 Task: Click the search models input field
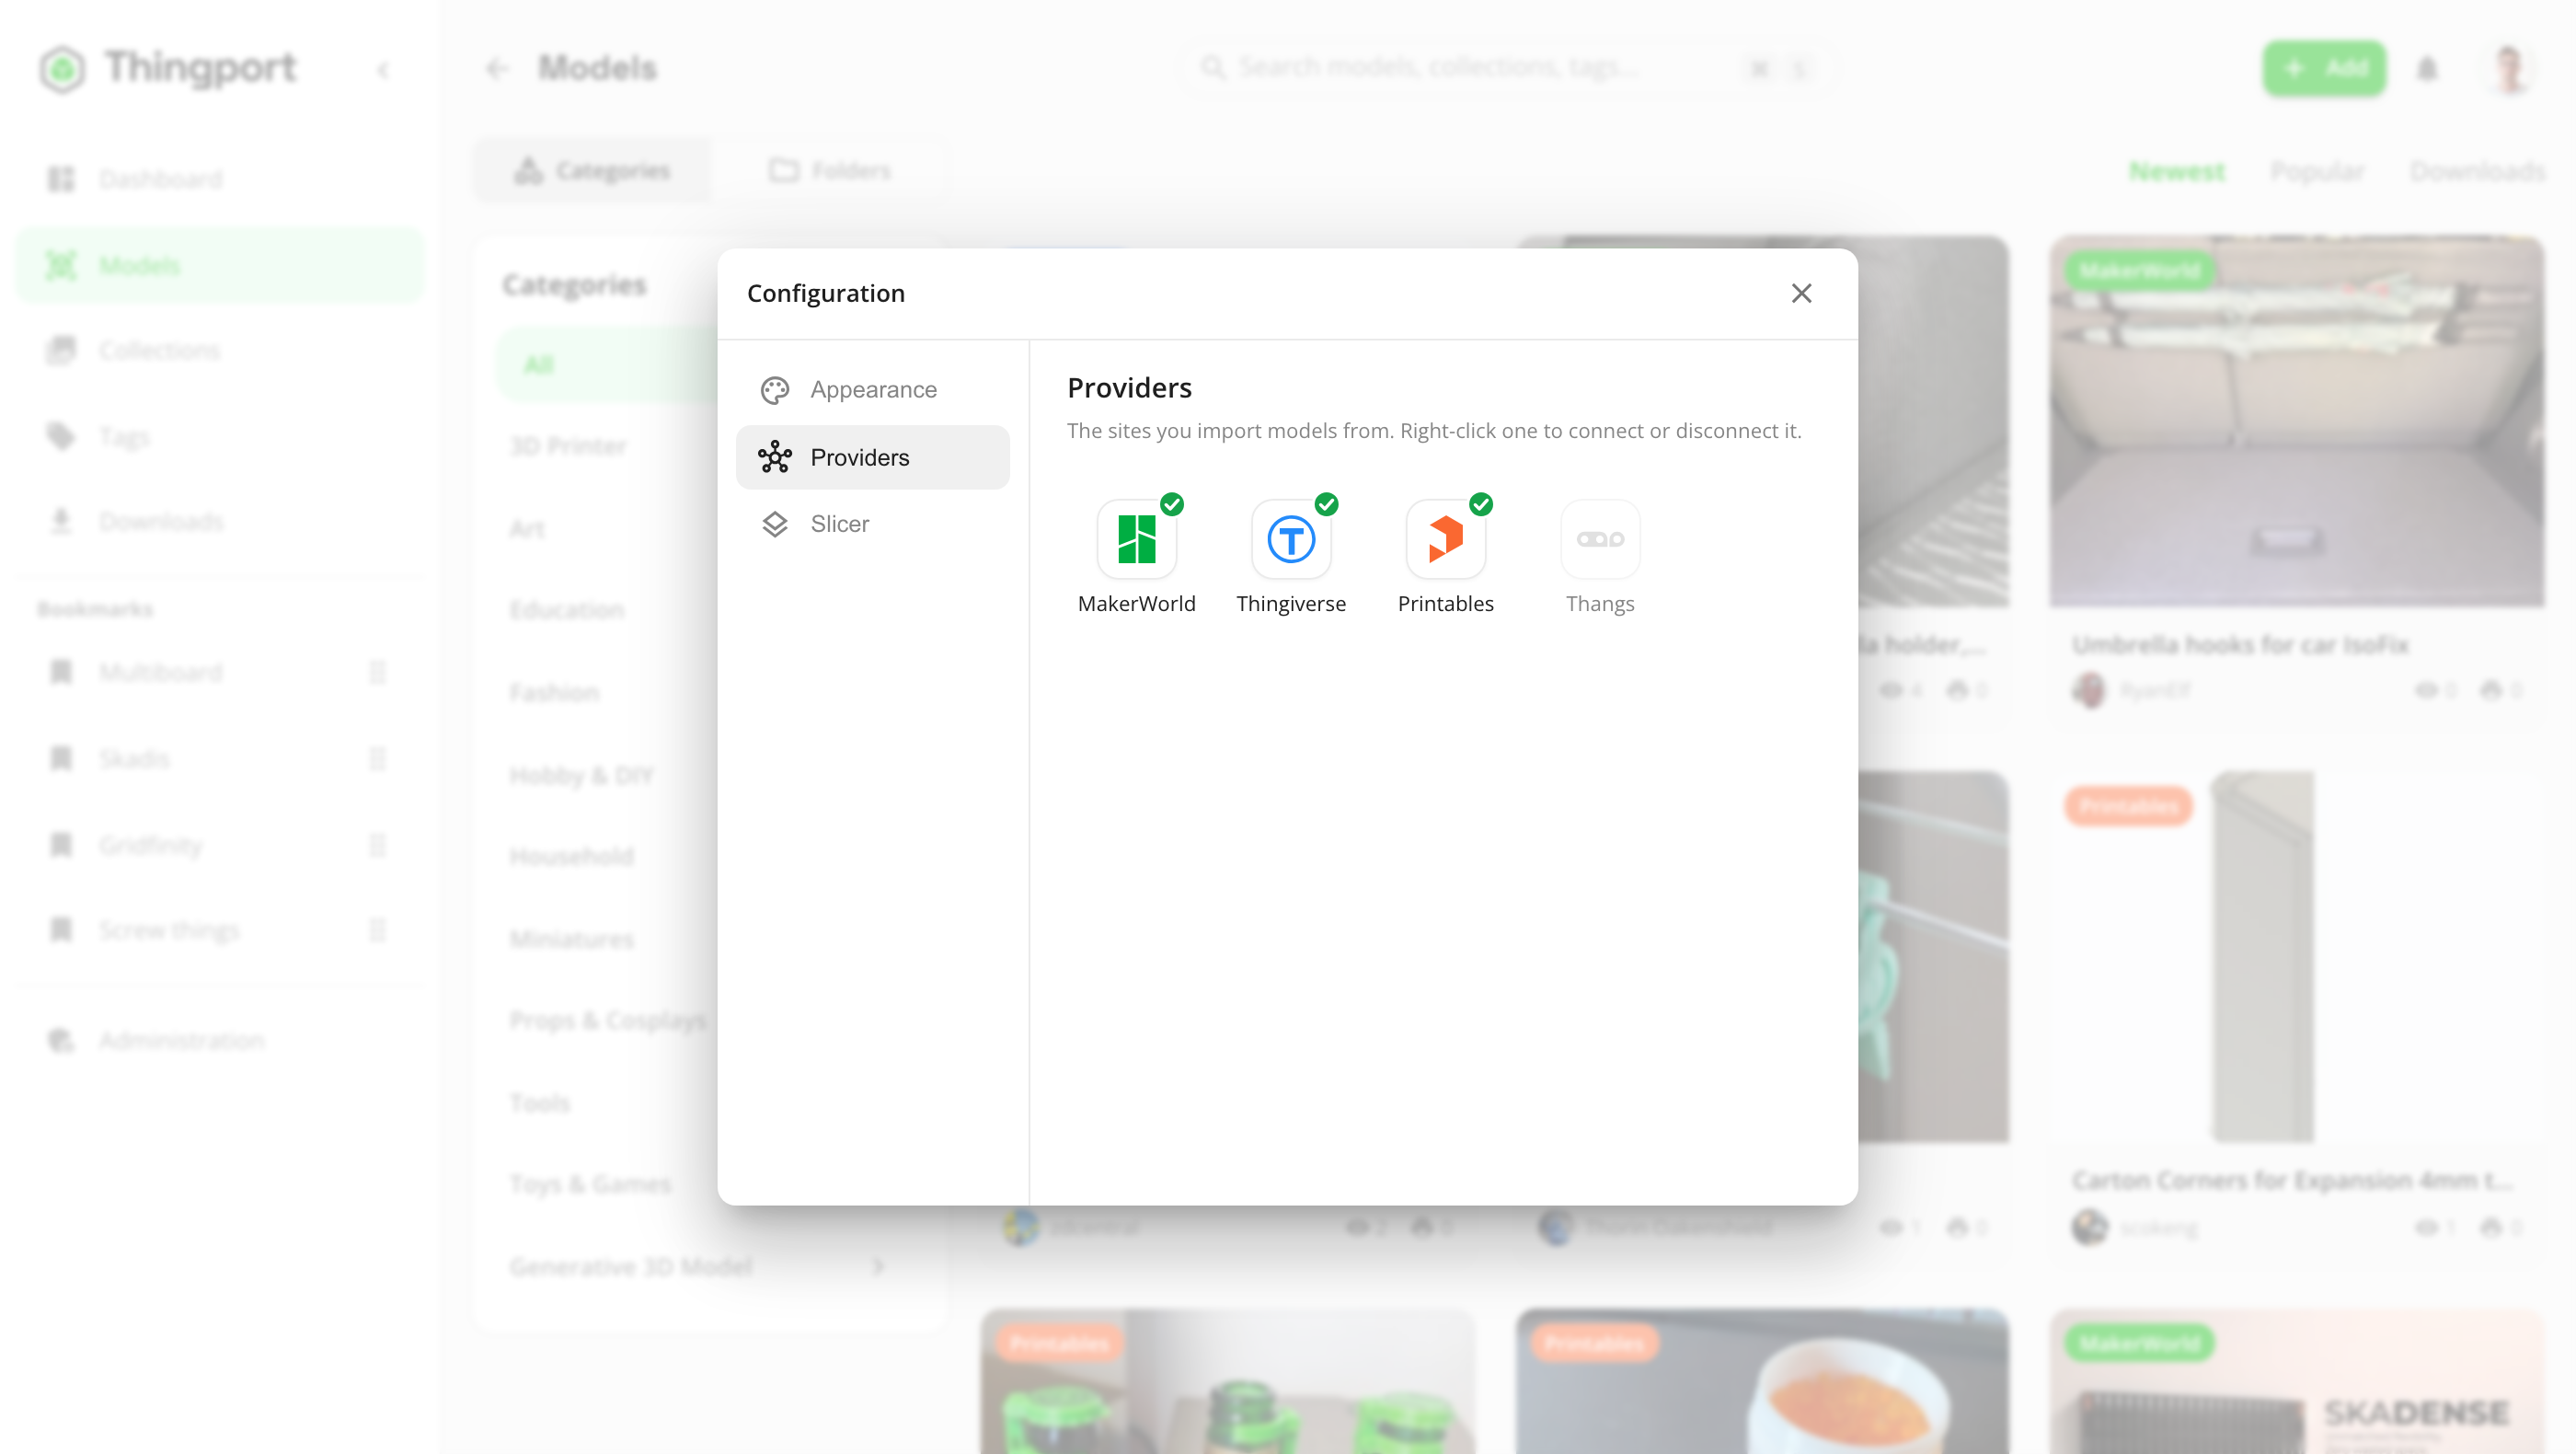pos(1510,67)
